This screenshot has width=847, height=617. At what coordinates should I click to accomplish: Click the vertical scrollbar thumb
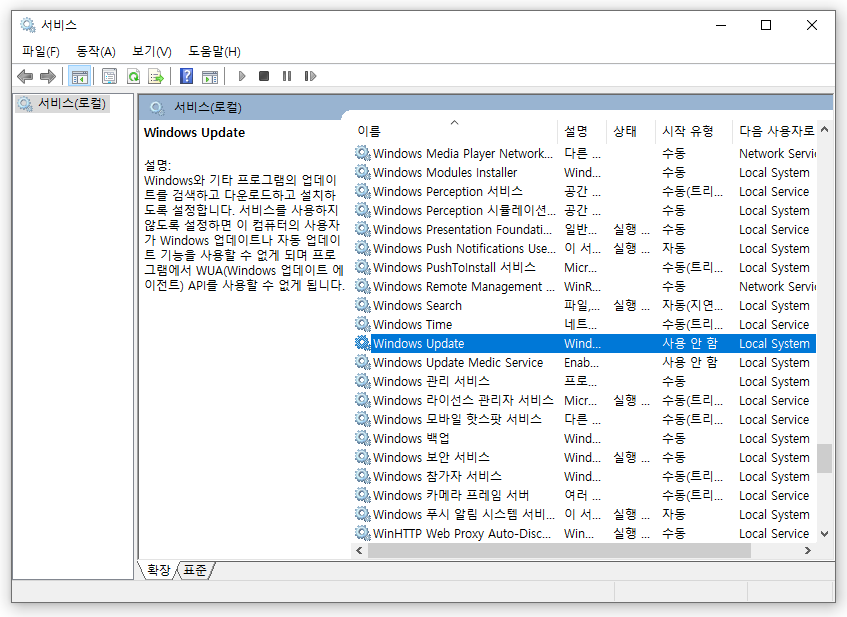point(824,458)
